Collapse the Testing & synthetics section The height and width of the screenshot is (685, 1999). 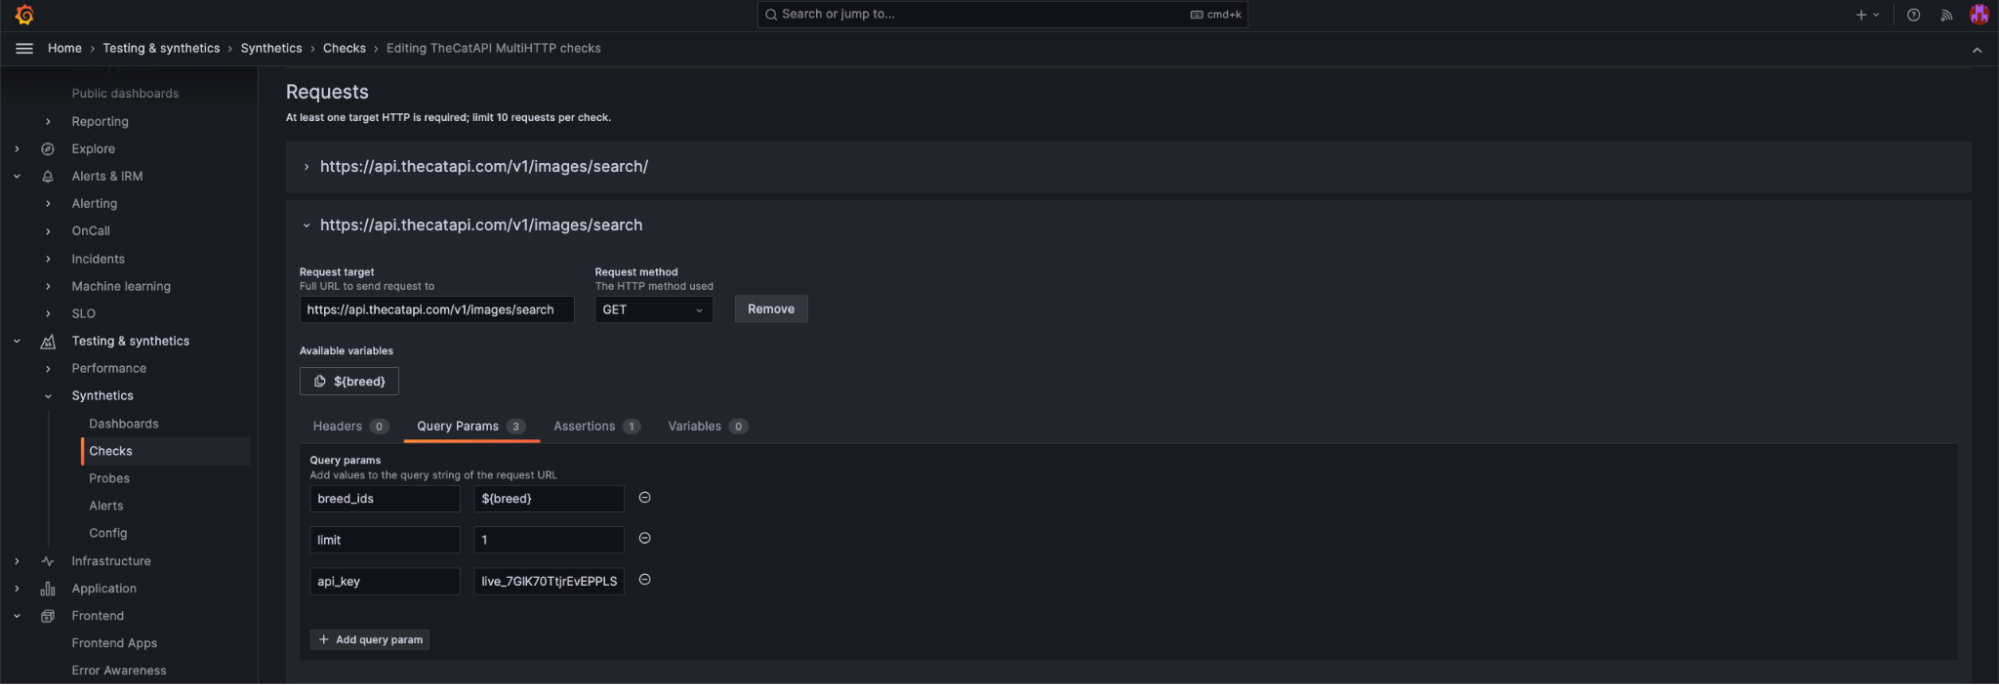[17, 341]
